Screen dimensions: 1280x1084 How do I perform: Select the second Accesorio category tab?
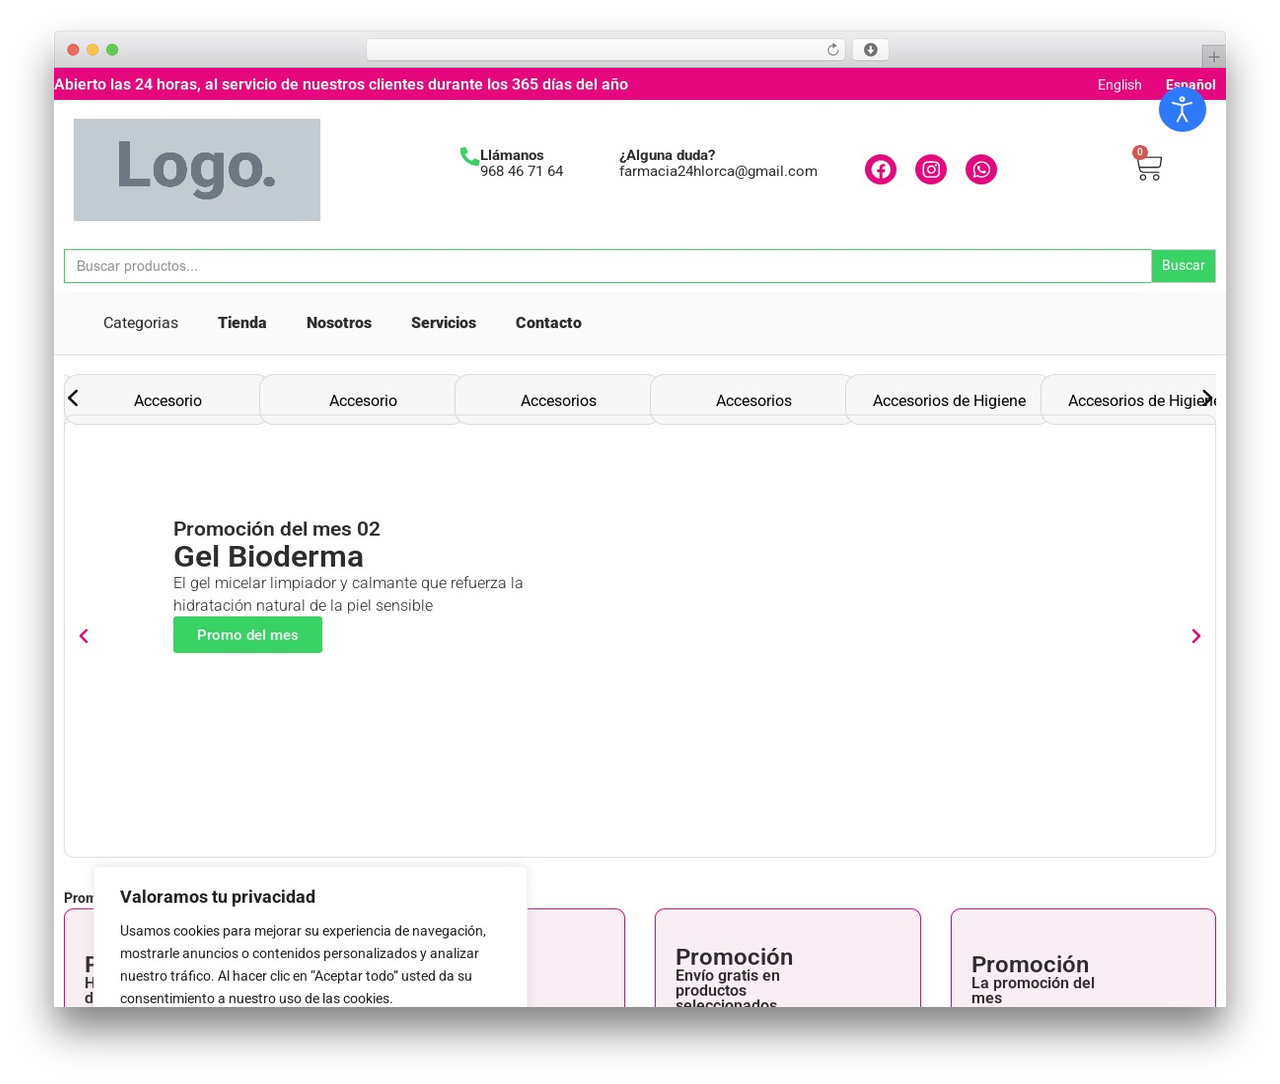(363, 400)
